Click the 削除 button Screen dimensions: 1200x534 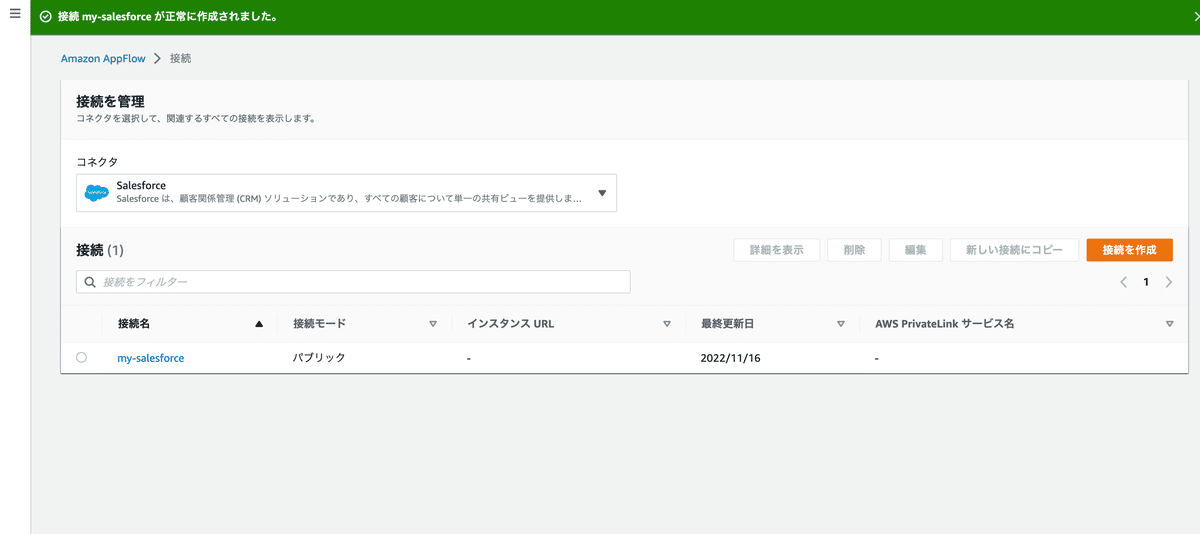click(x=854, y=250)
